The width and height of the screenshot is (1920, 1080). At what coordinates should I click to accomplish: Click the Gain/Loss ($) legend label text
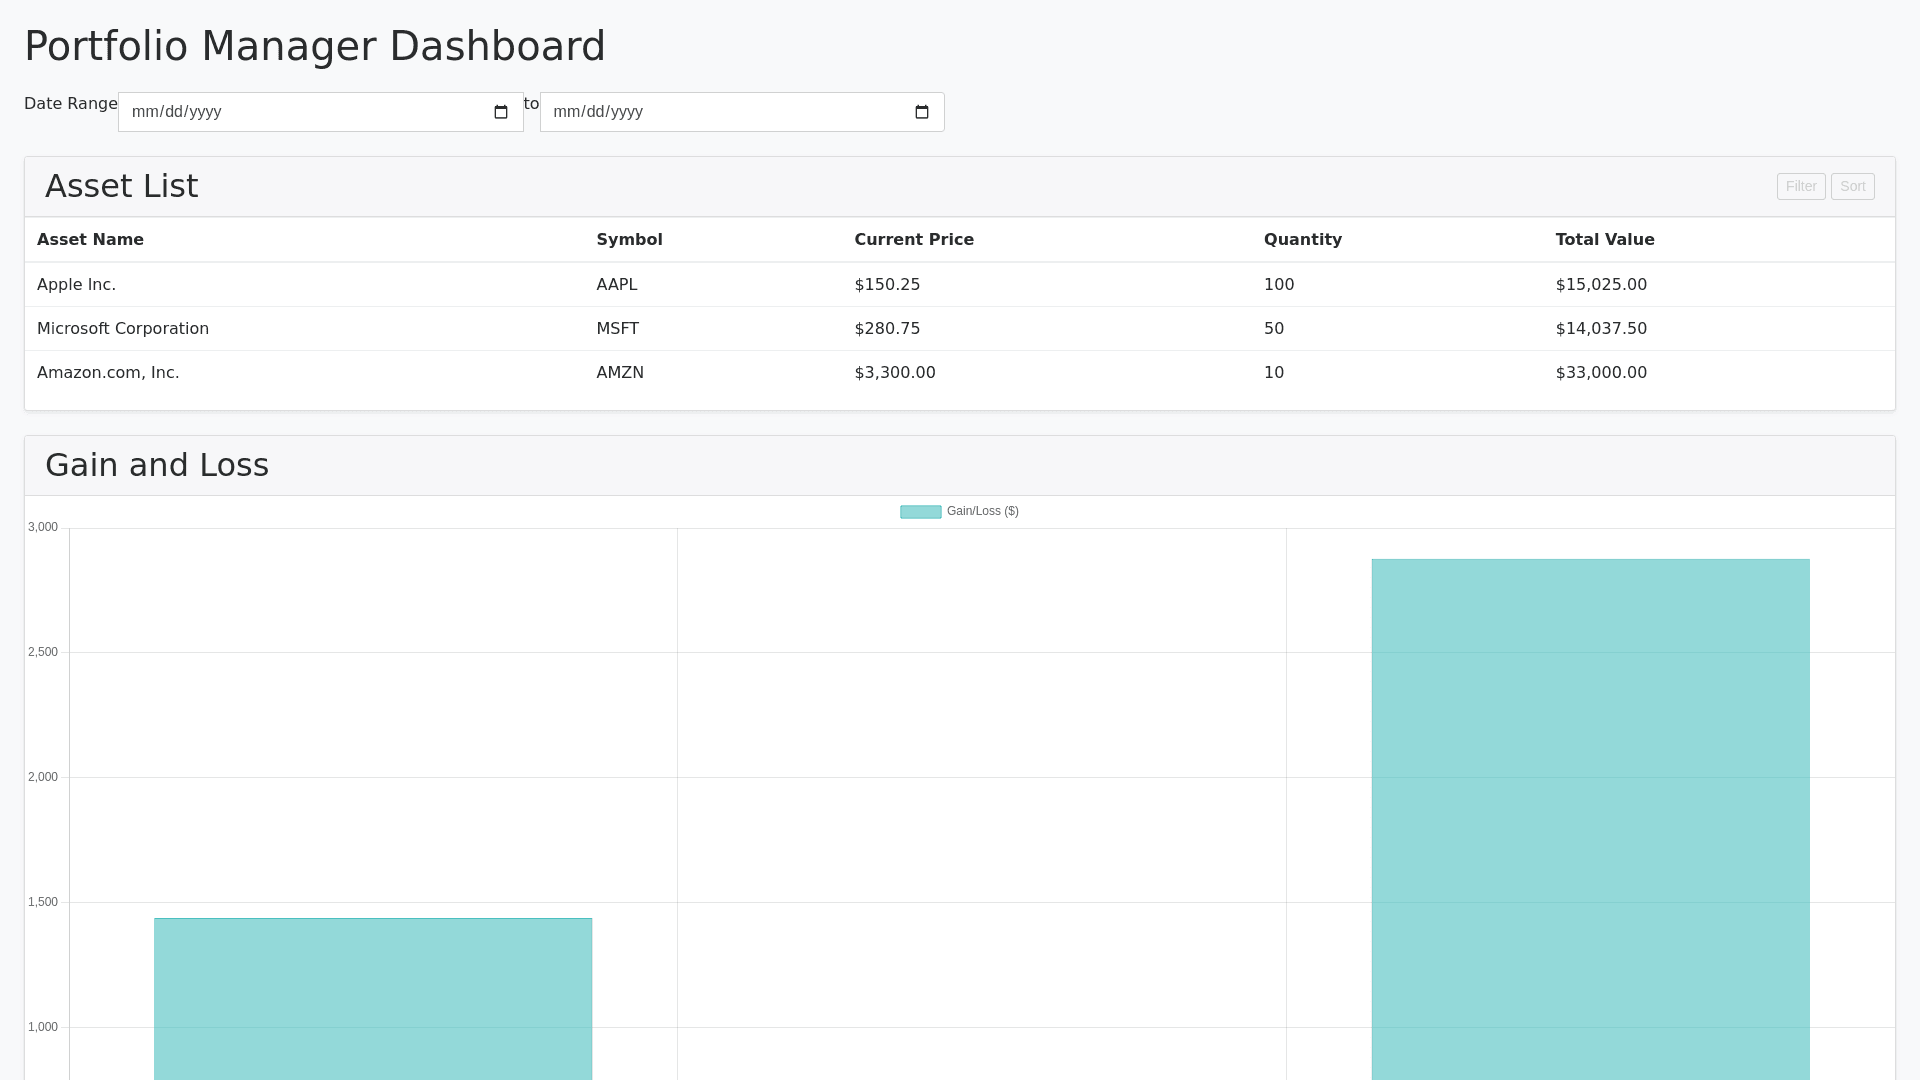click(982, 512)
